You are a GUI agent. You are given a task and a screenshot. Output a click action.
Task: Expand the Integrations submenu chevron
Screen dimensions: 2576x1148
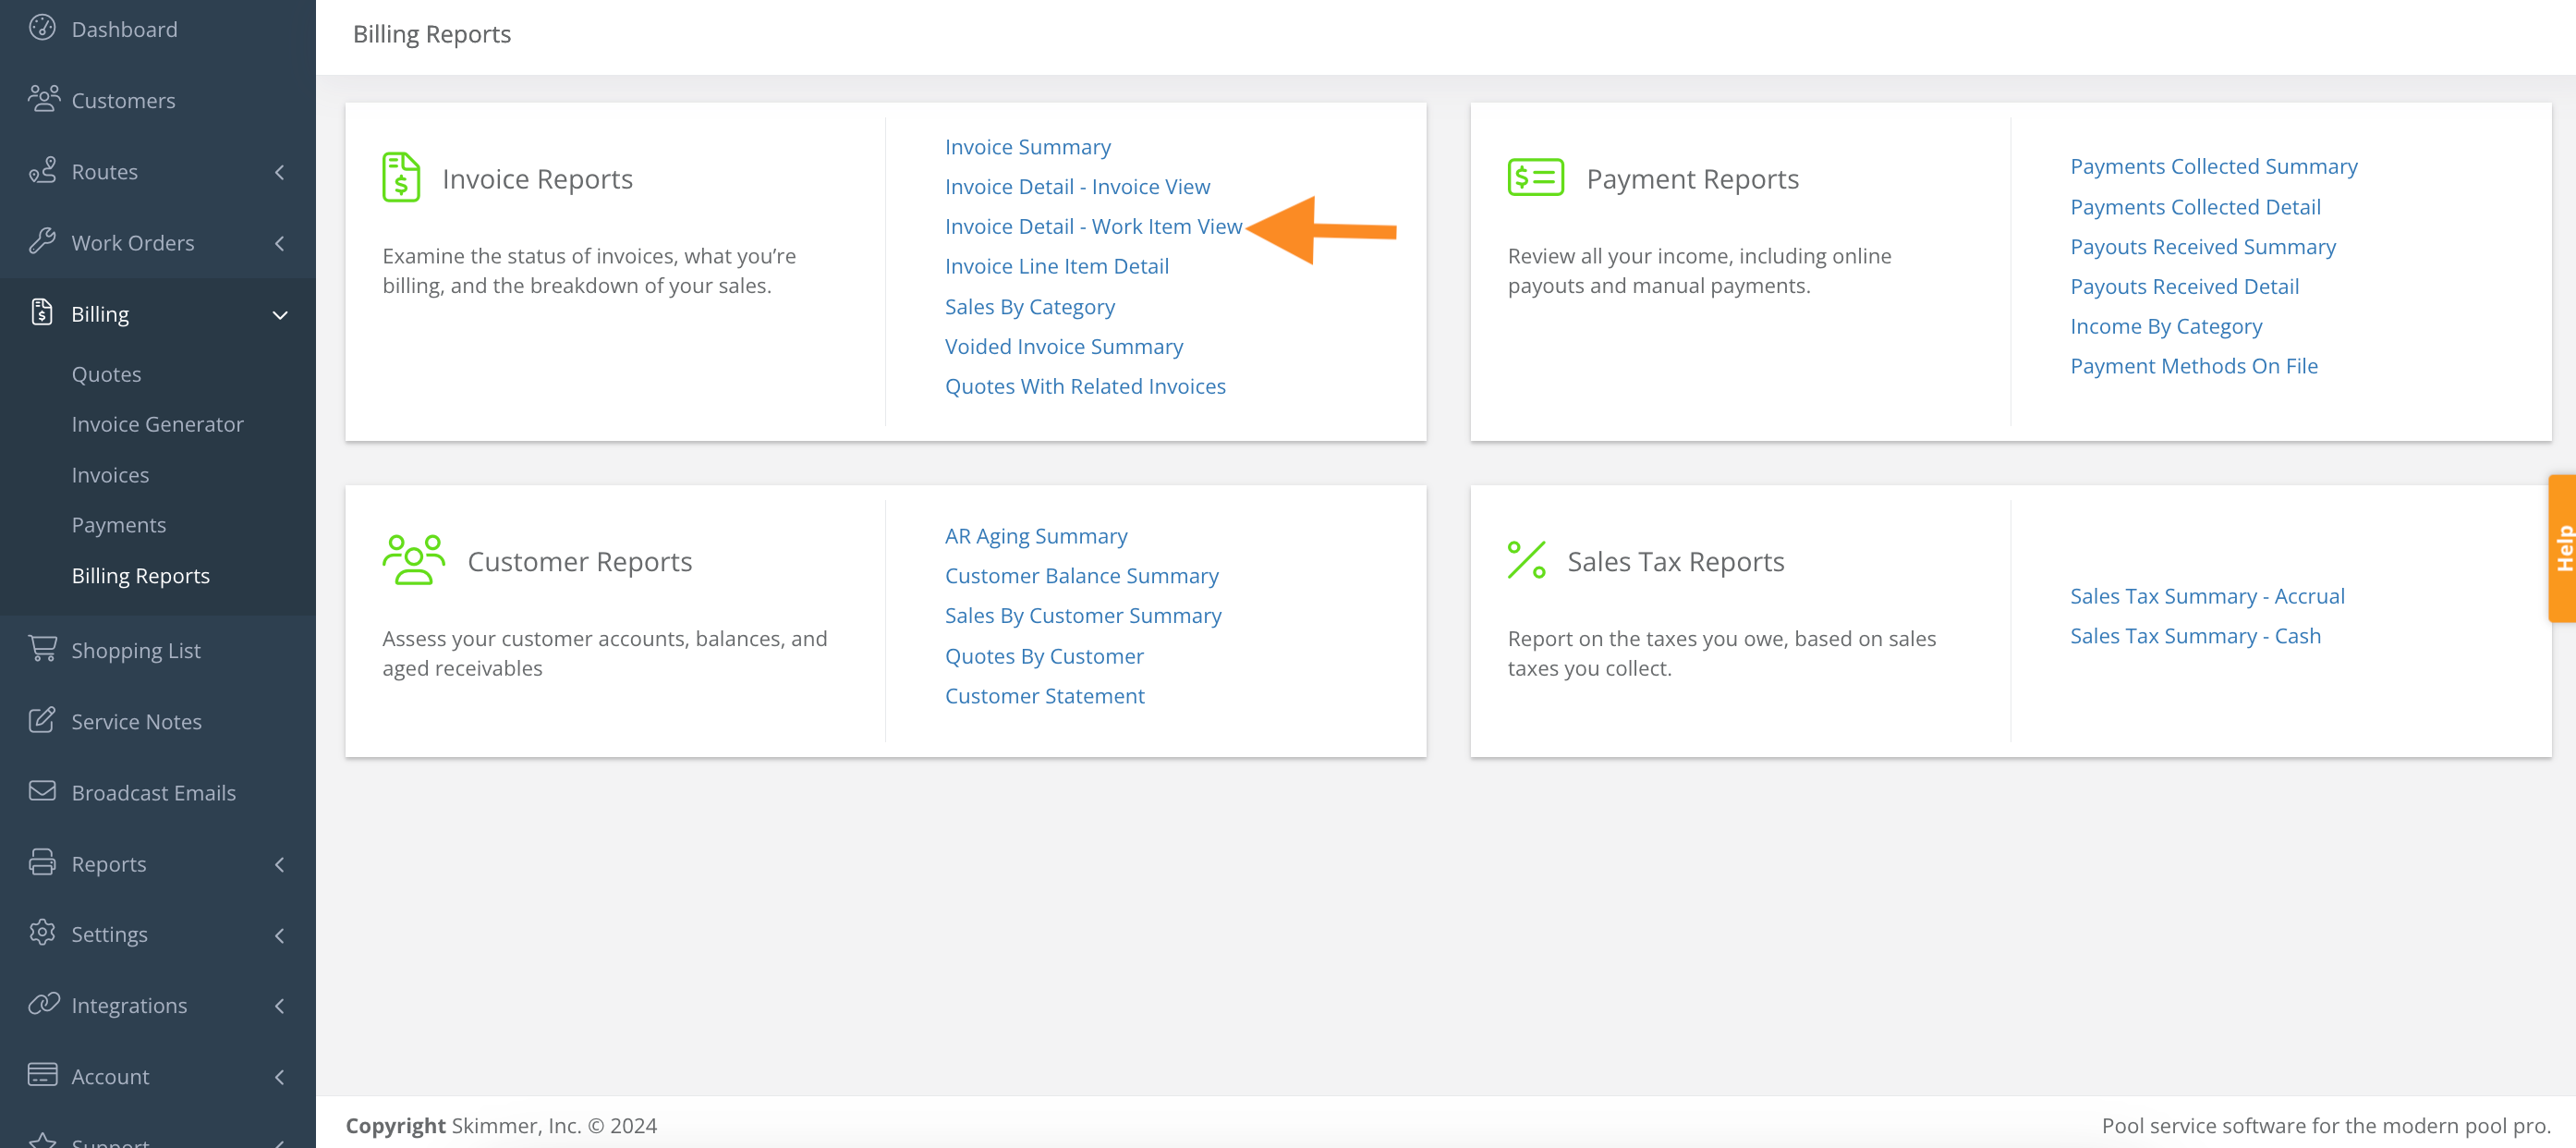[280, 1006]
